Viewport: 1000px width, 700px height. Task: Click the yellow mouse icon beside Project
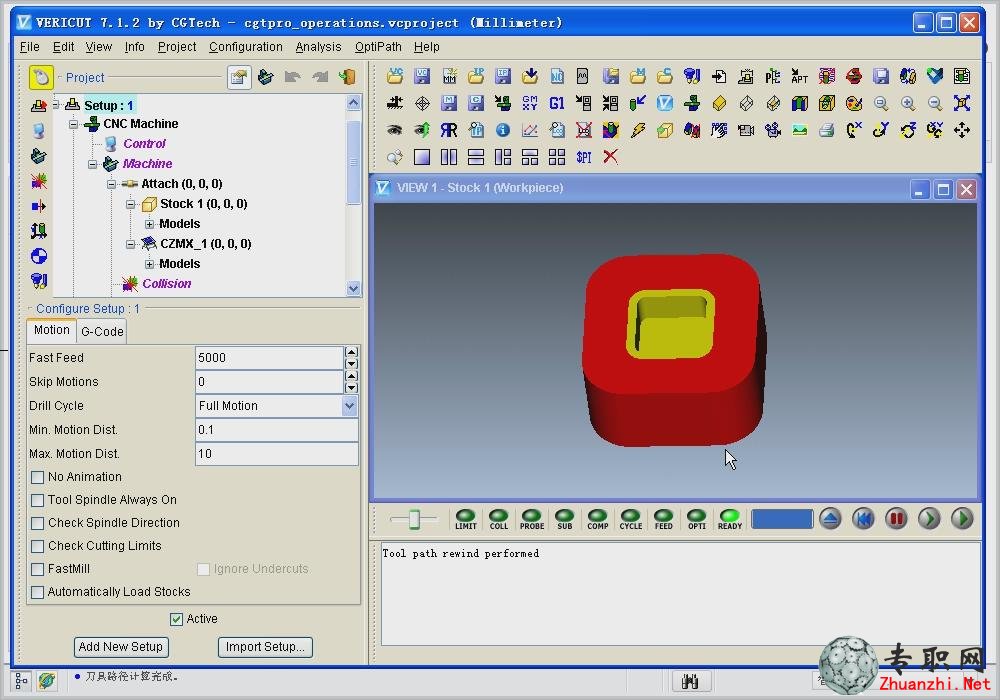tap(41, 77)
